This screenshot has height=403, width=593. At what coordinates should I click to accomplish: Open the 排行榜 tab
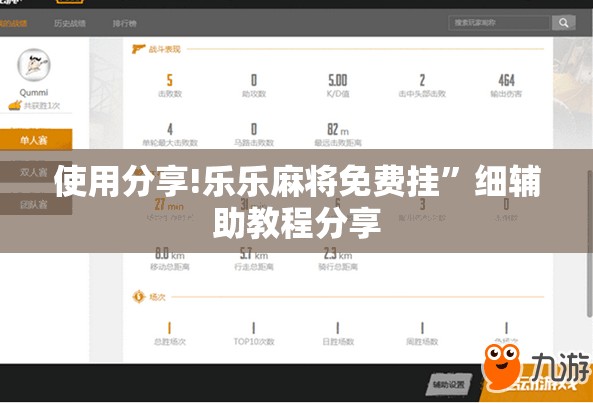click(124, 23)
